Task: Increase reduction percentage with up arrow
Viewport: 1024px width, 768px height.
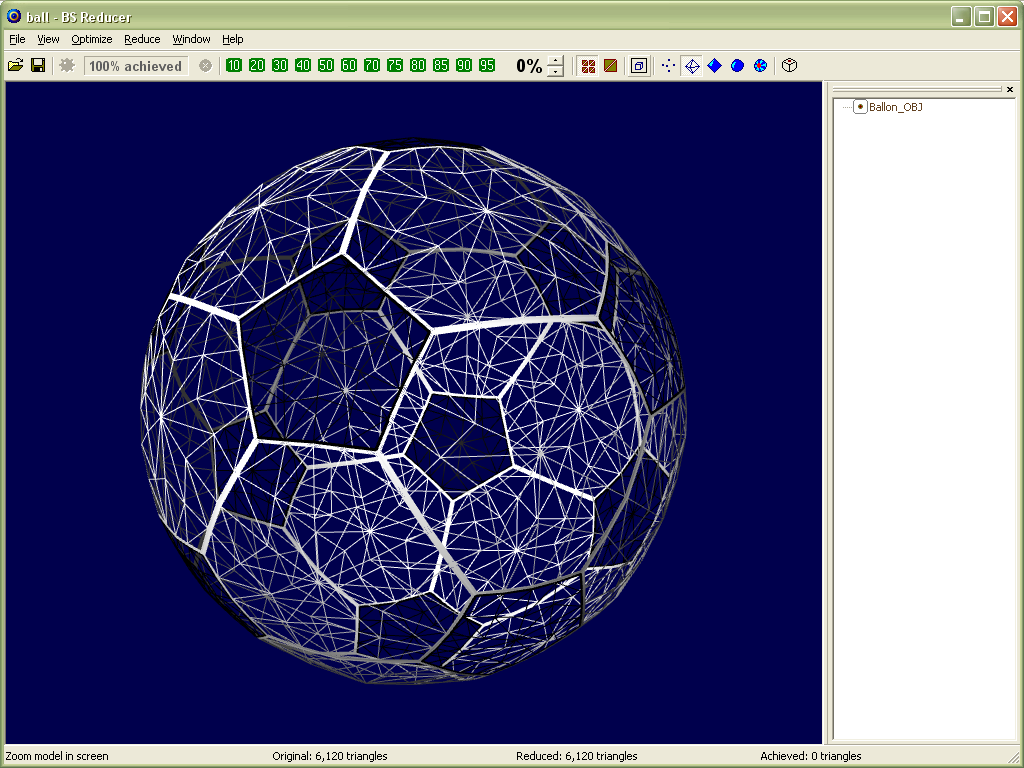Action: 555,61
